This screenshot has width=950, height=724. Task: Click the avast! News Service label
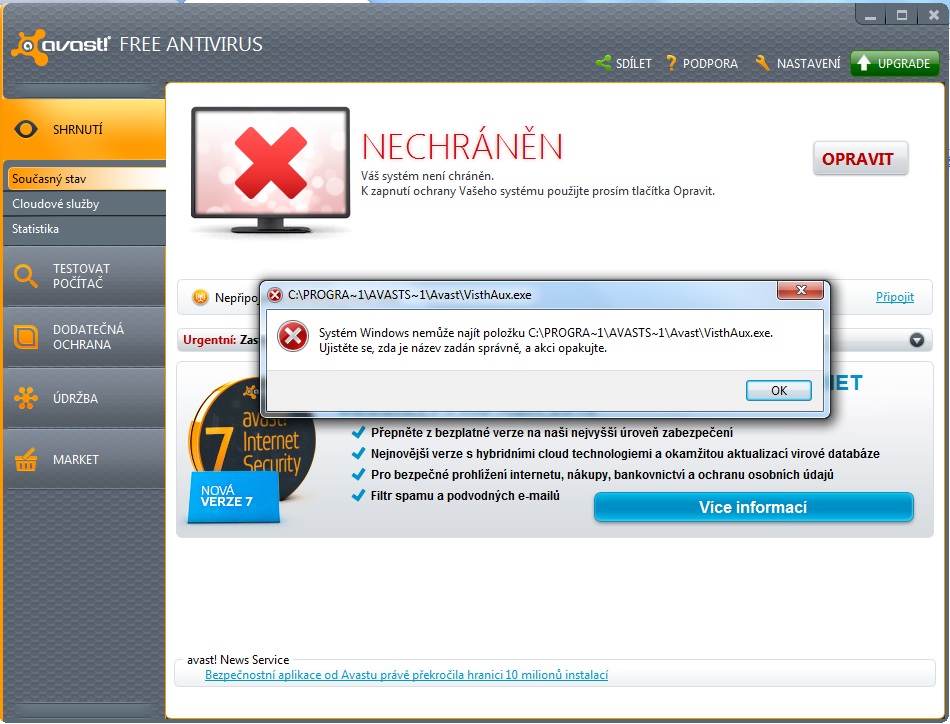238,660
